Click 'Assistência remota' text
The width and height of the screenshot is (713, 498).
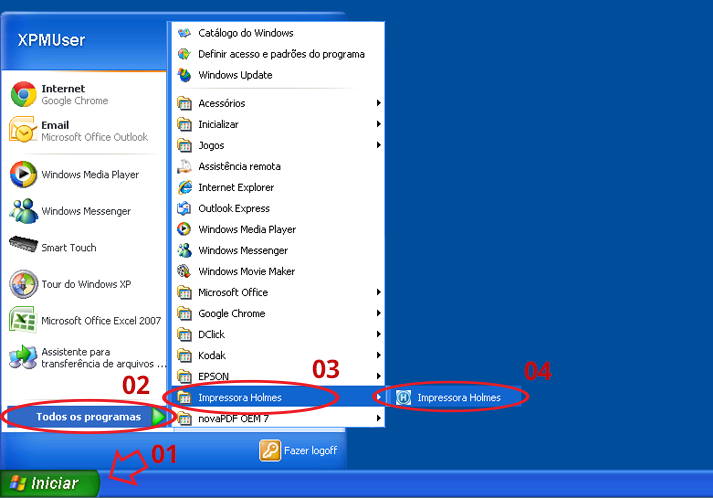(x=239, y=166)
